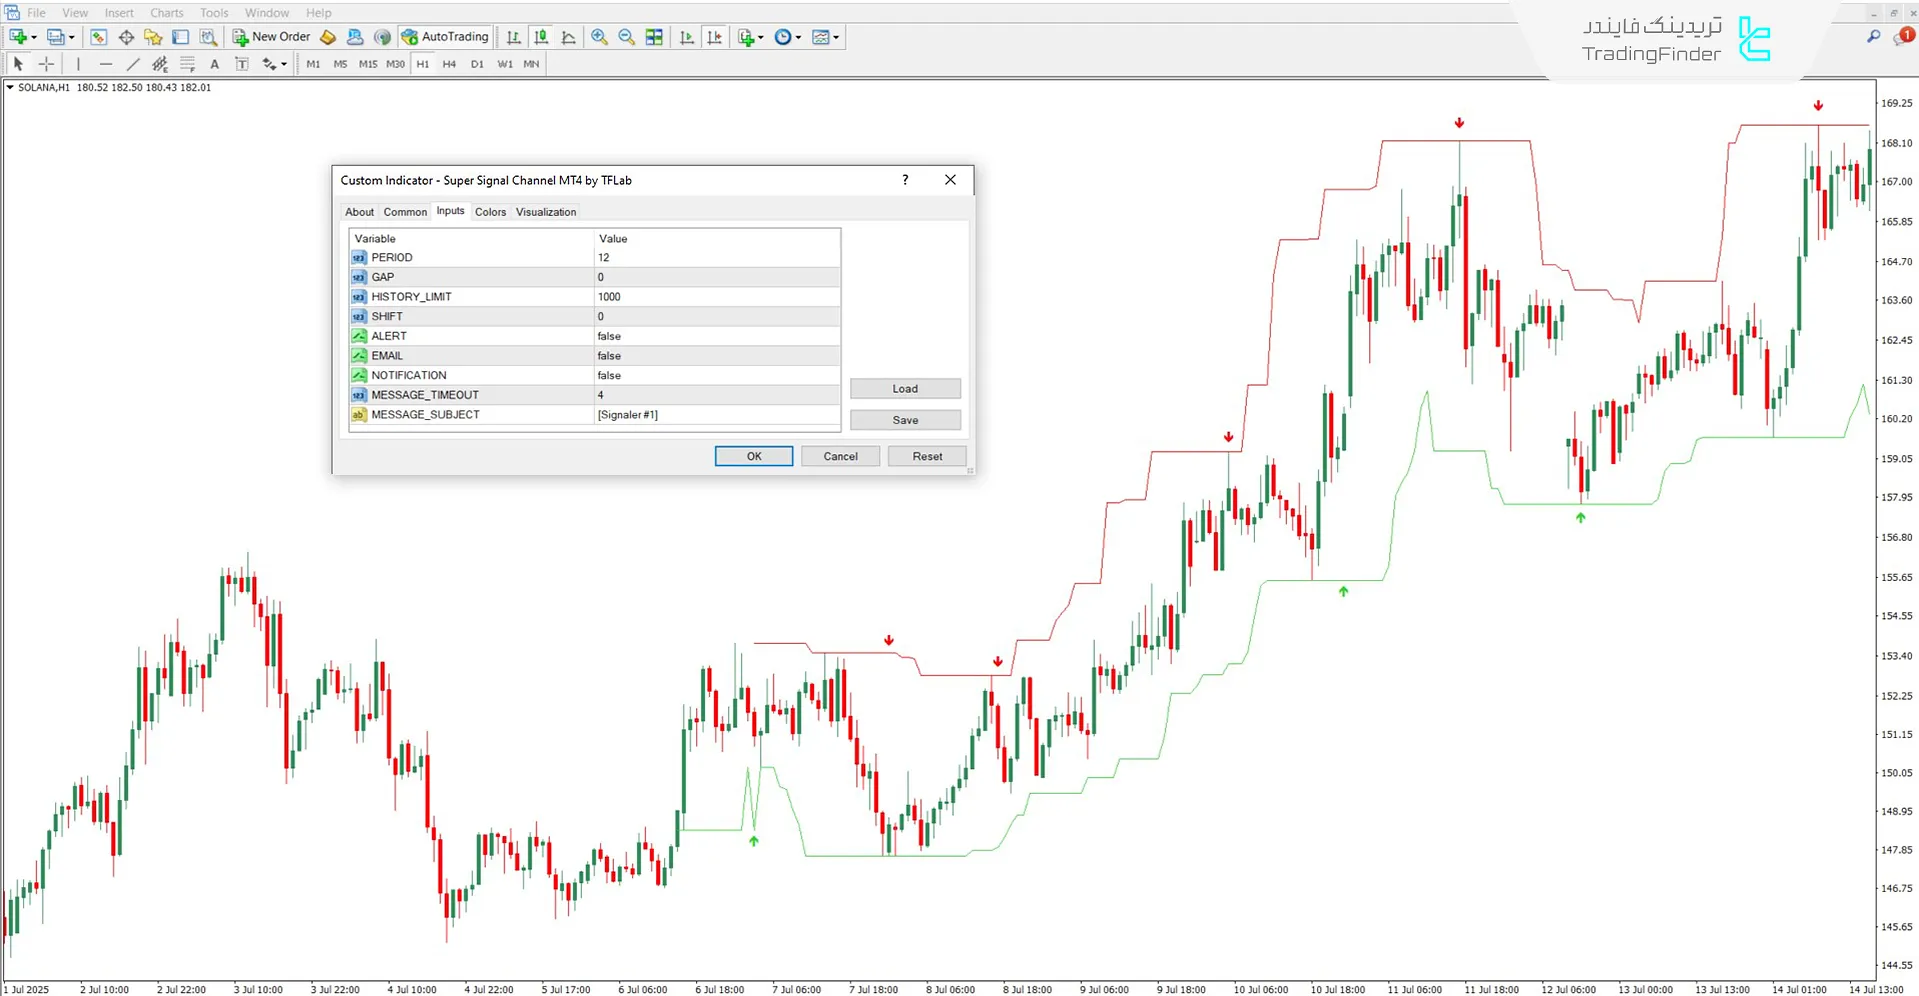Toggle the AutoTrading button

pyautogui.click(x=445, y=37)
